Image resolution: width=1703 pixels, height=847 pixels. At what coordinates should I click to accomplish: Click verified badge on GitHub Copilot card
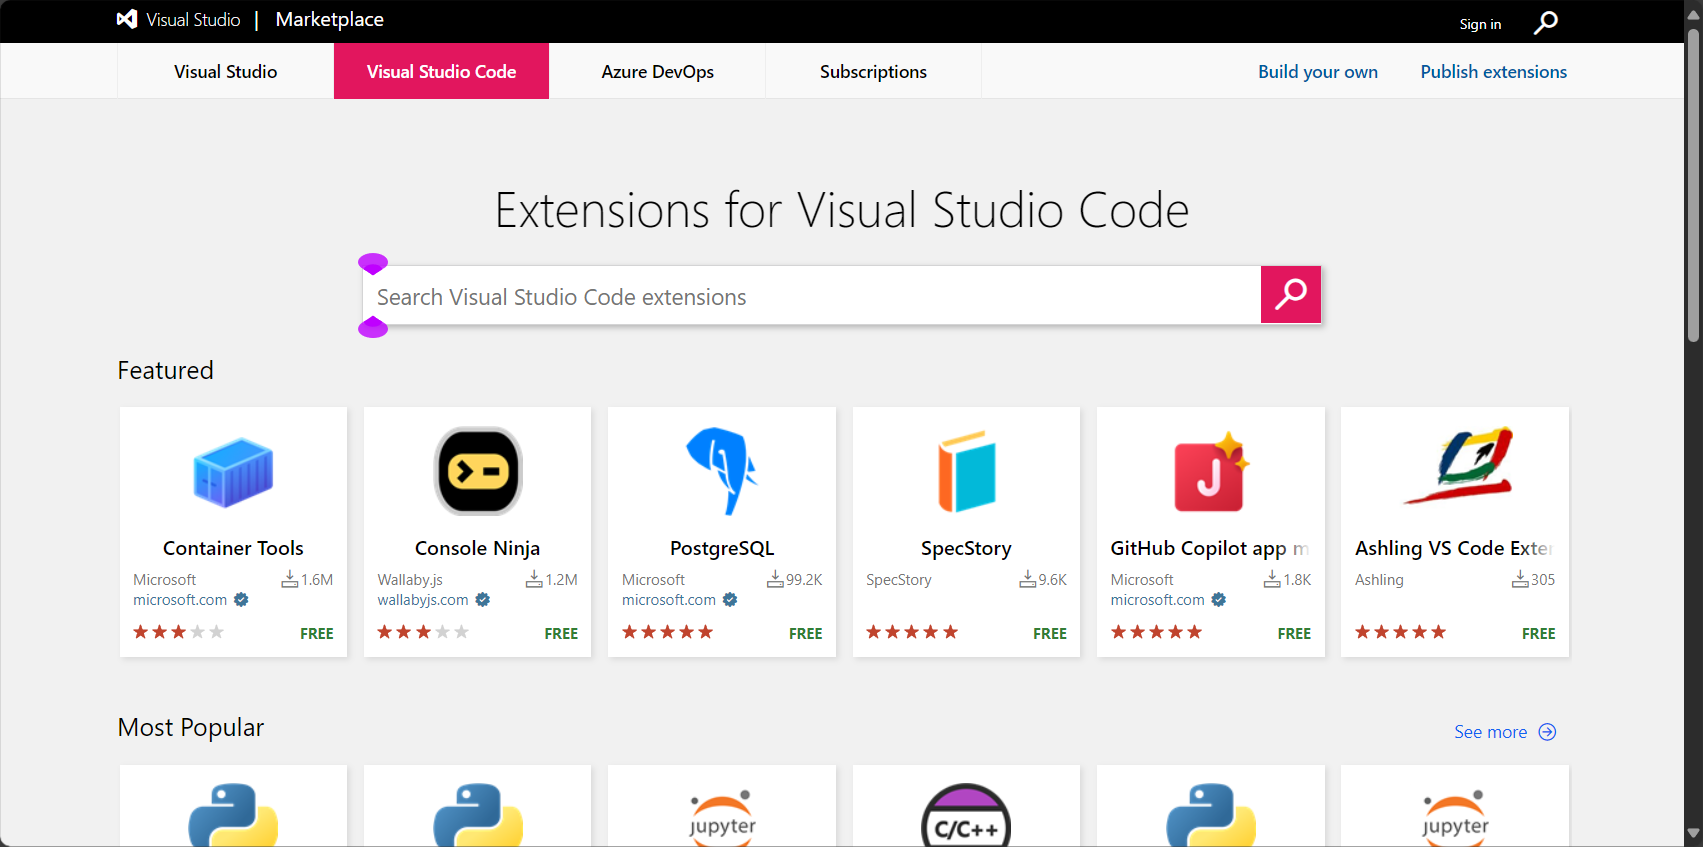[x=1219, y=600]
